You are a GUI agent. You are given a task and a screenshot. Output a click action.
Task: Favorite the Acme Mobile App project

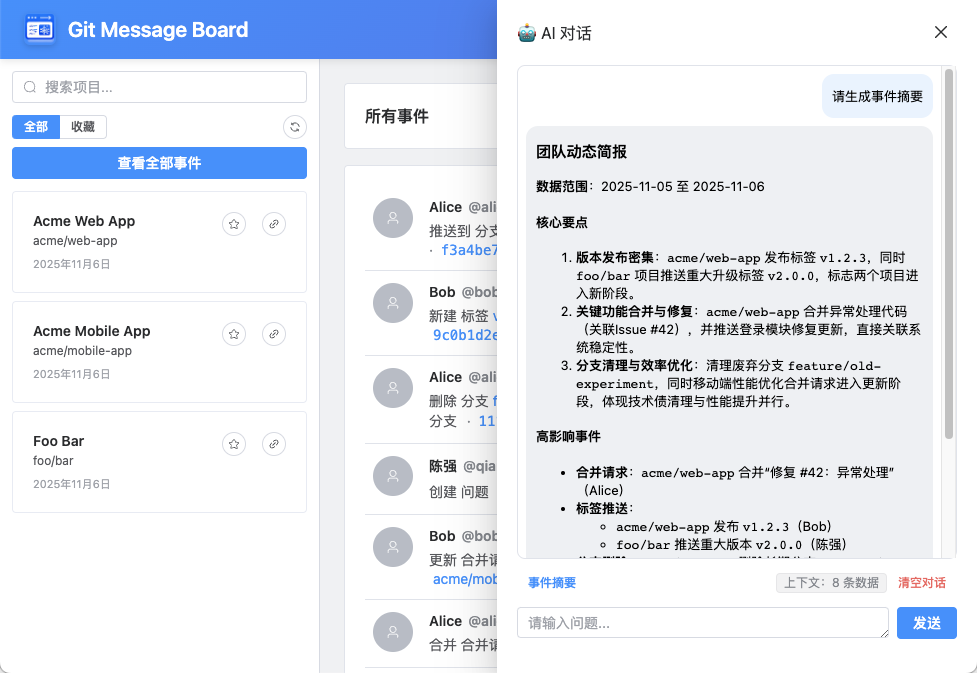point(234,335)
